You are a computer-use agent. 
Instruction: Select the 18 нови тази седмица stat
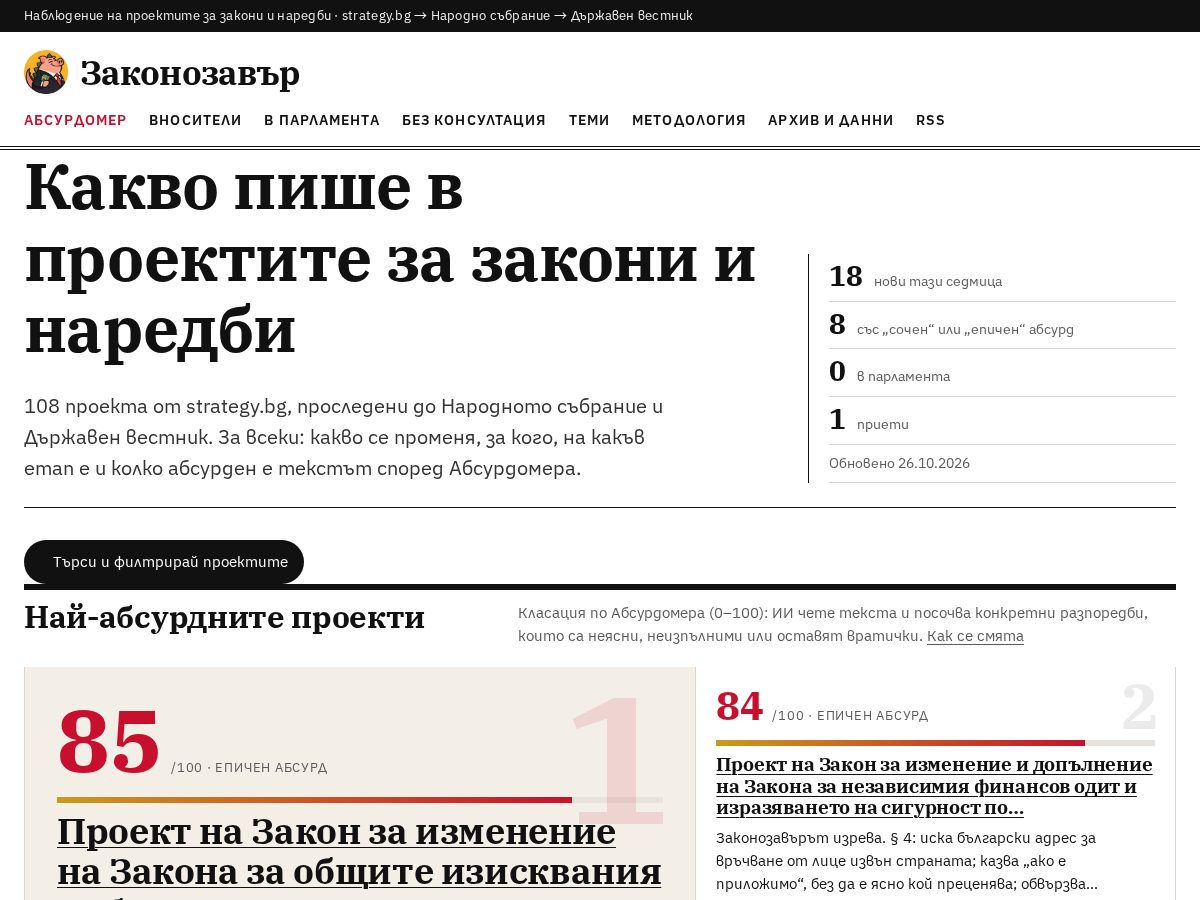coord(1002,278)
